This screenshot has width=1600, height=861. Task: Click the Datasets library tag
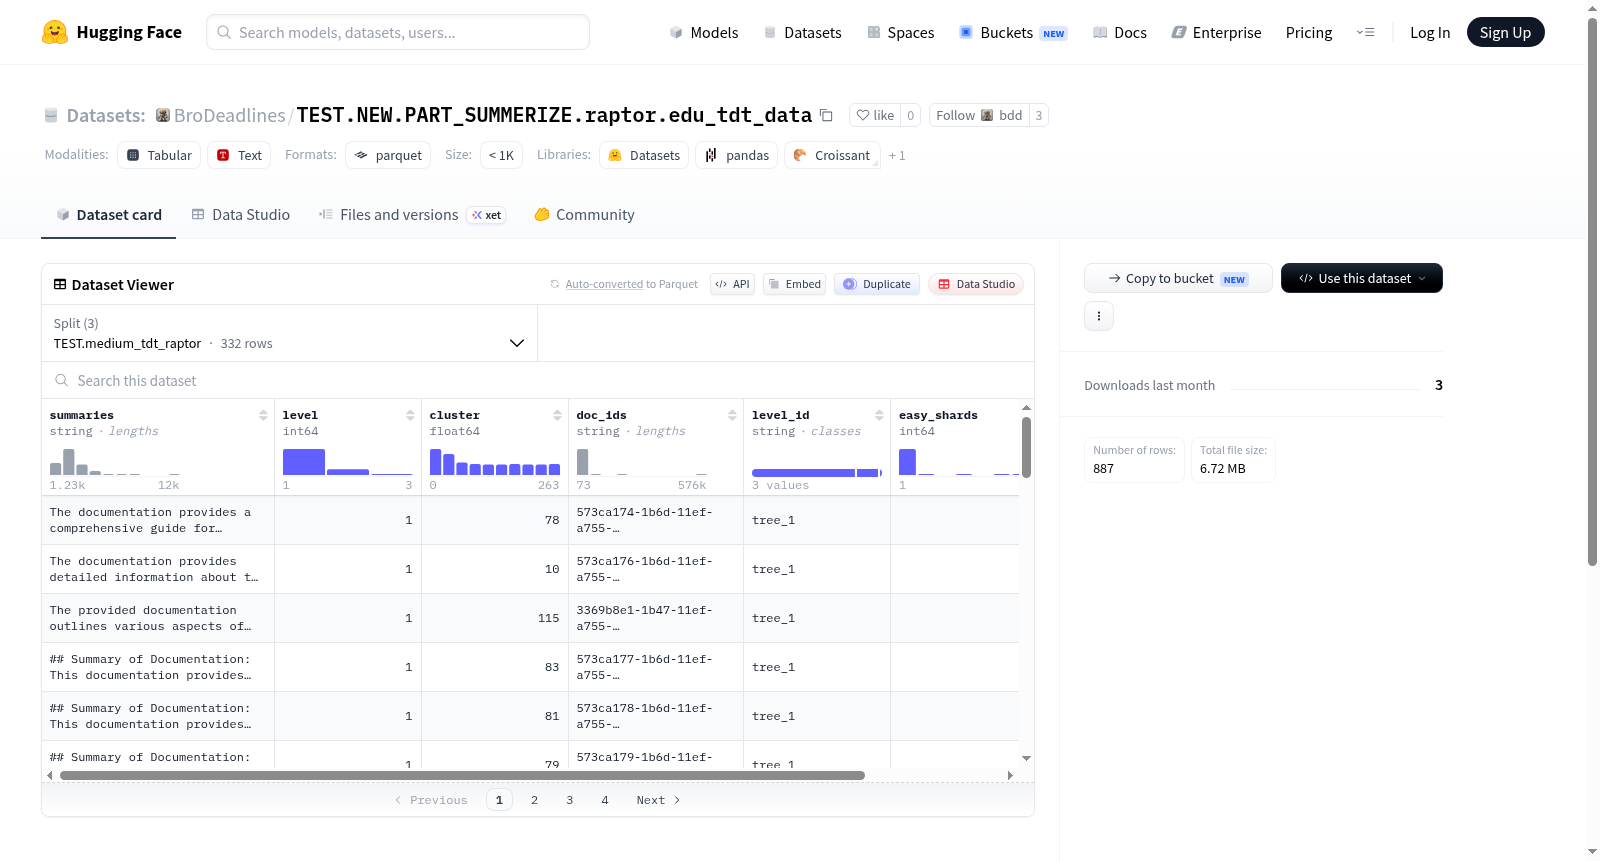(x=644, y=155)
